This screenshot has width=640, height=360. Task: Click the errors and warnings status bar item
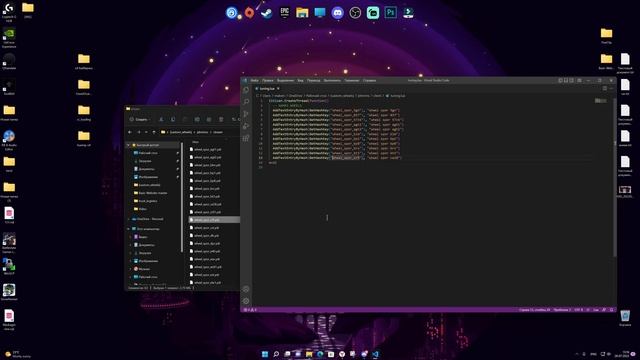point(251,310)
